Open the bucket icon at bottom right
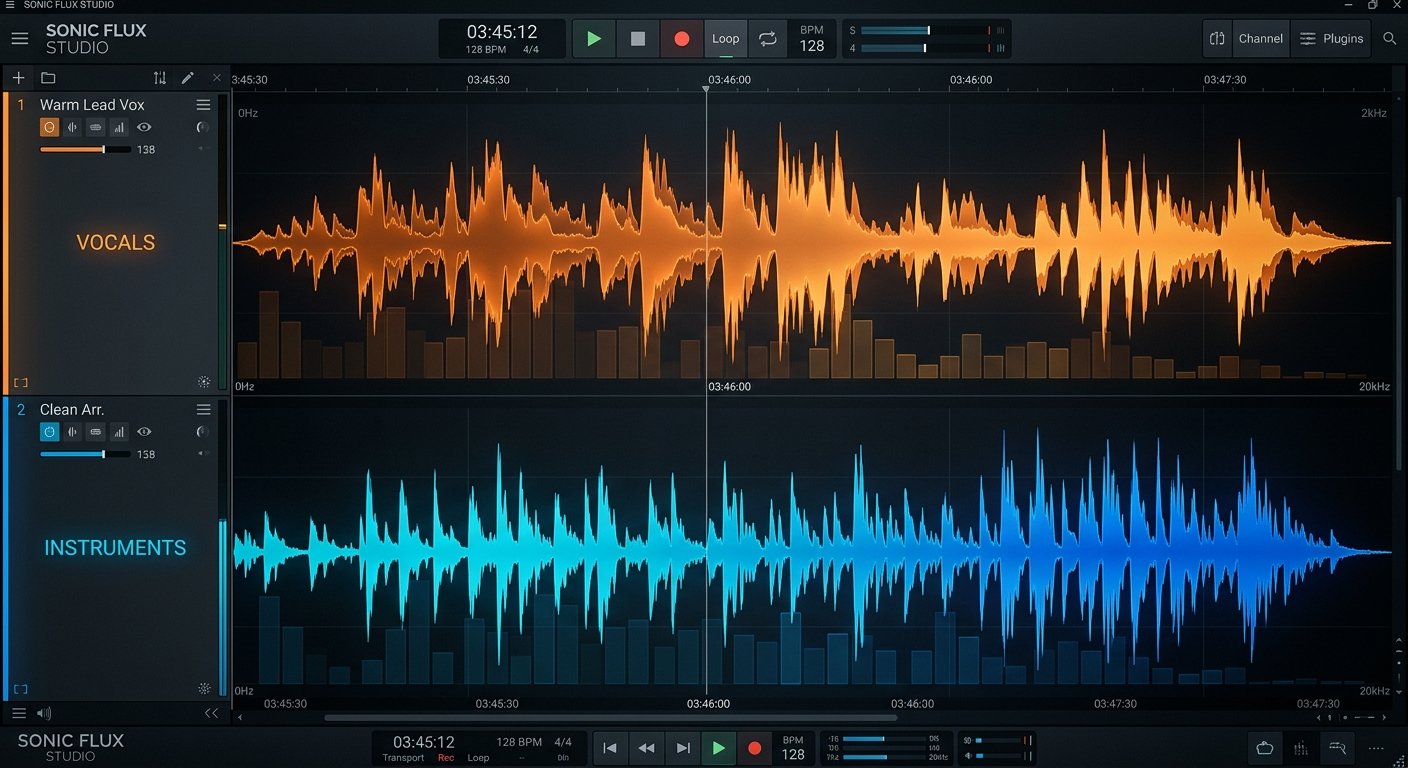The height and width of the screenshot is (768, 1408). [x=1265, y=748]
